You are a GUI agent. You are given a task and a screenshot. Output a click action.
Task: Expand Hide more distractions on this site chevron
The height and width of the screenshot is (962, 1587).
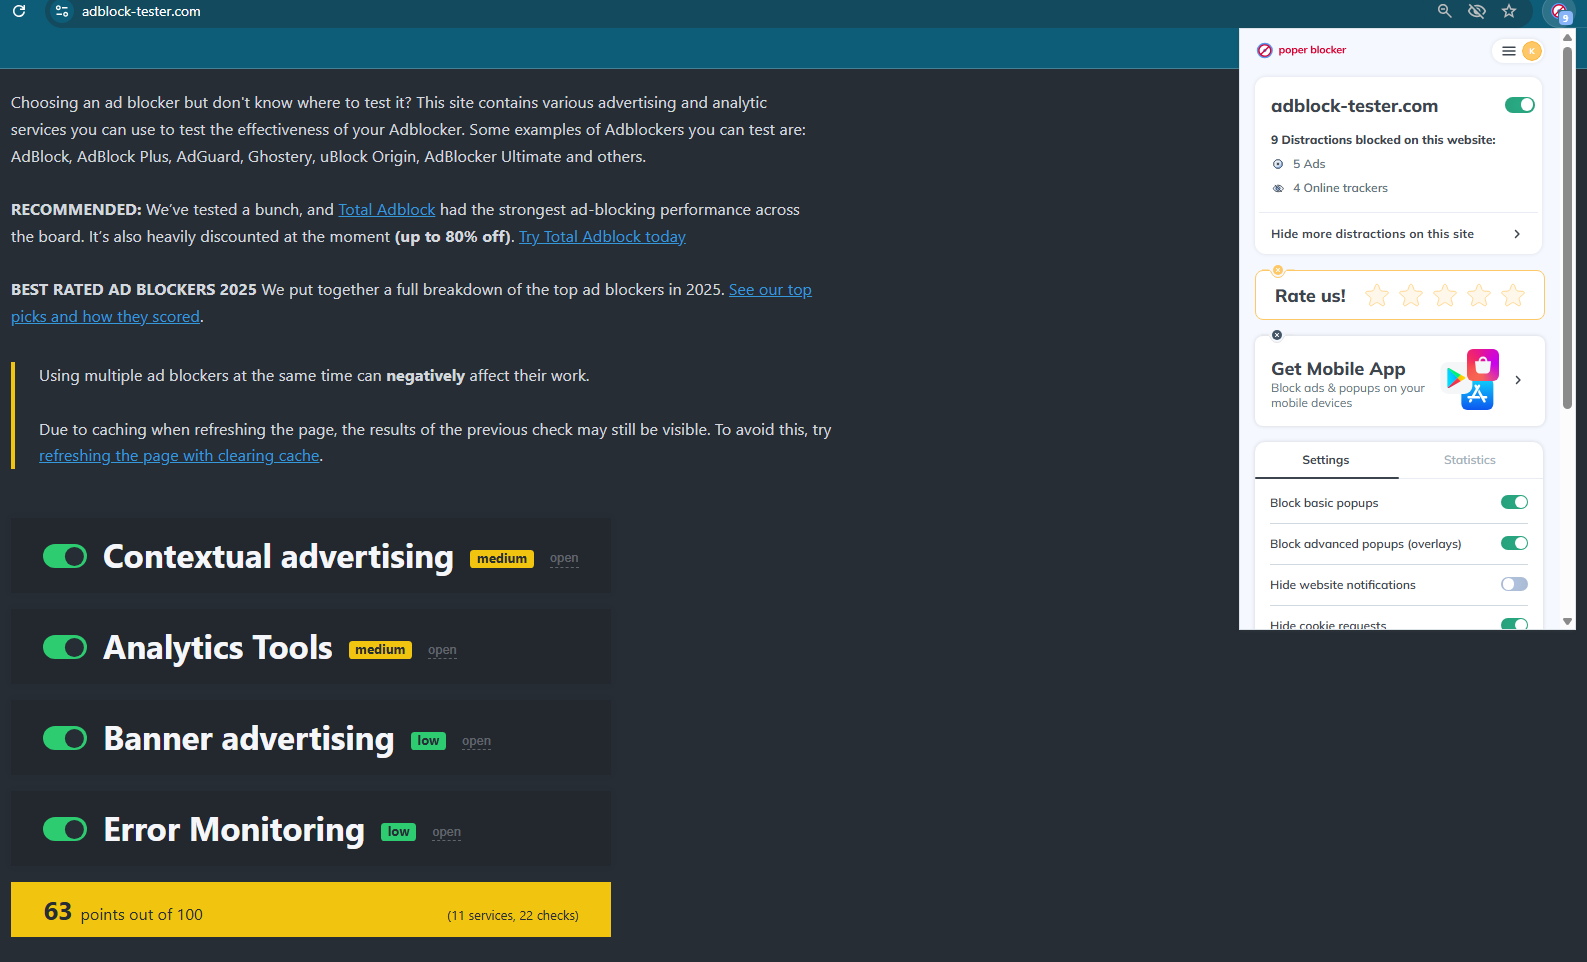coord(1517,234)
